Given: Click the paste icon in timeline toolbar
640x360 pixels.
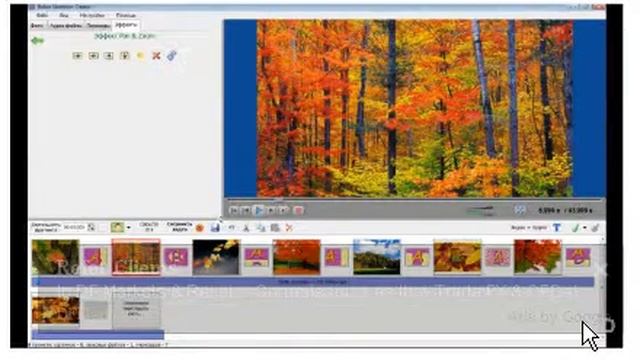Looking at the screenshot, I should pos(275,228).
